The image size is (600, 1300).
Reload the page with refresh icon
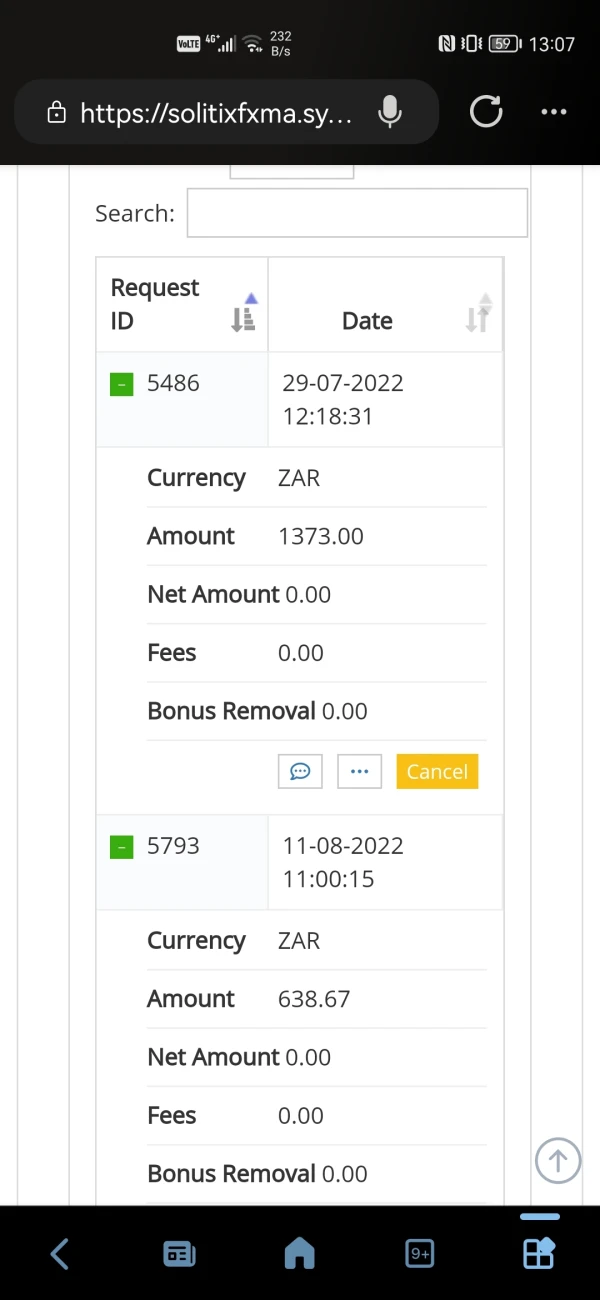click(486, 112)
